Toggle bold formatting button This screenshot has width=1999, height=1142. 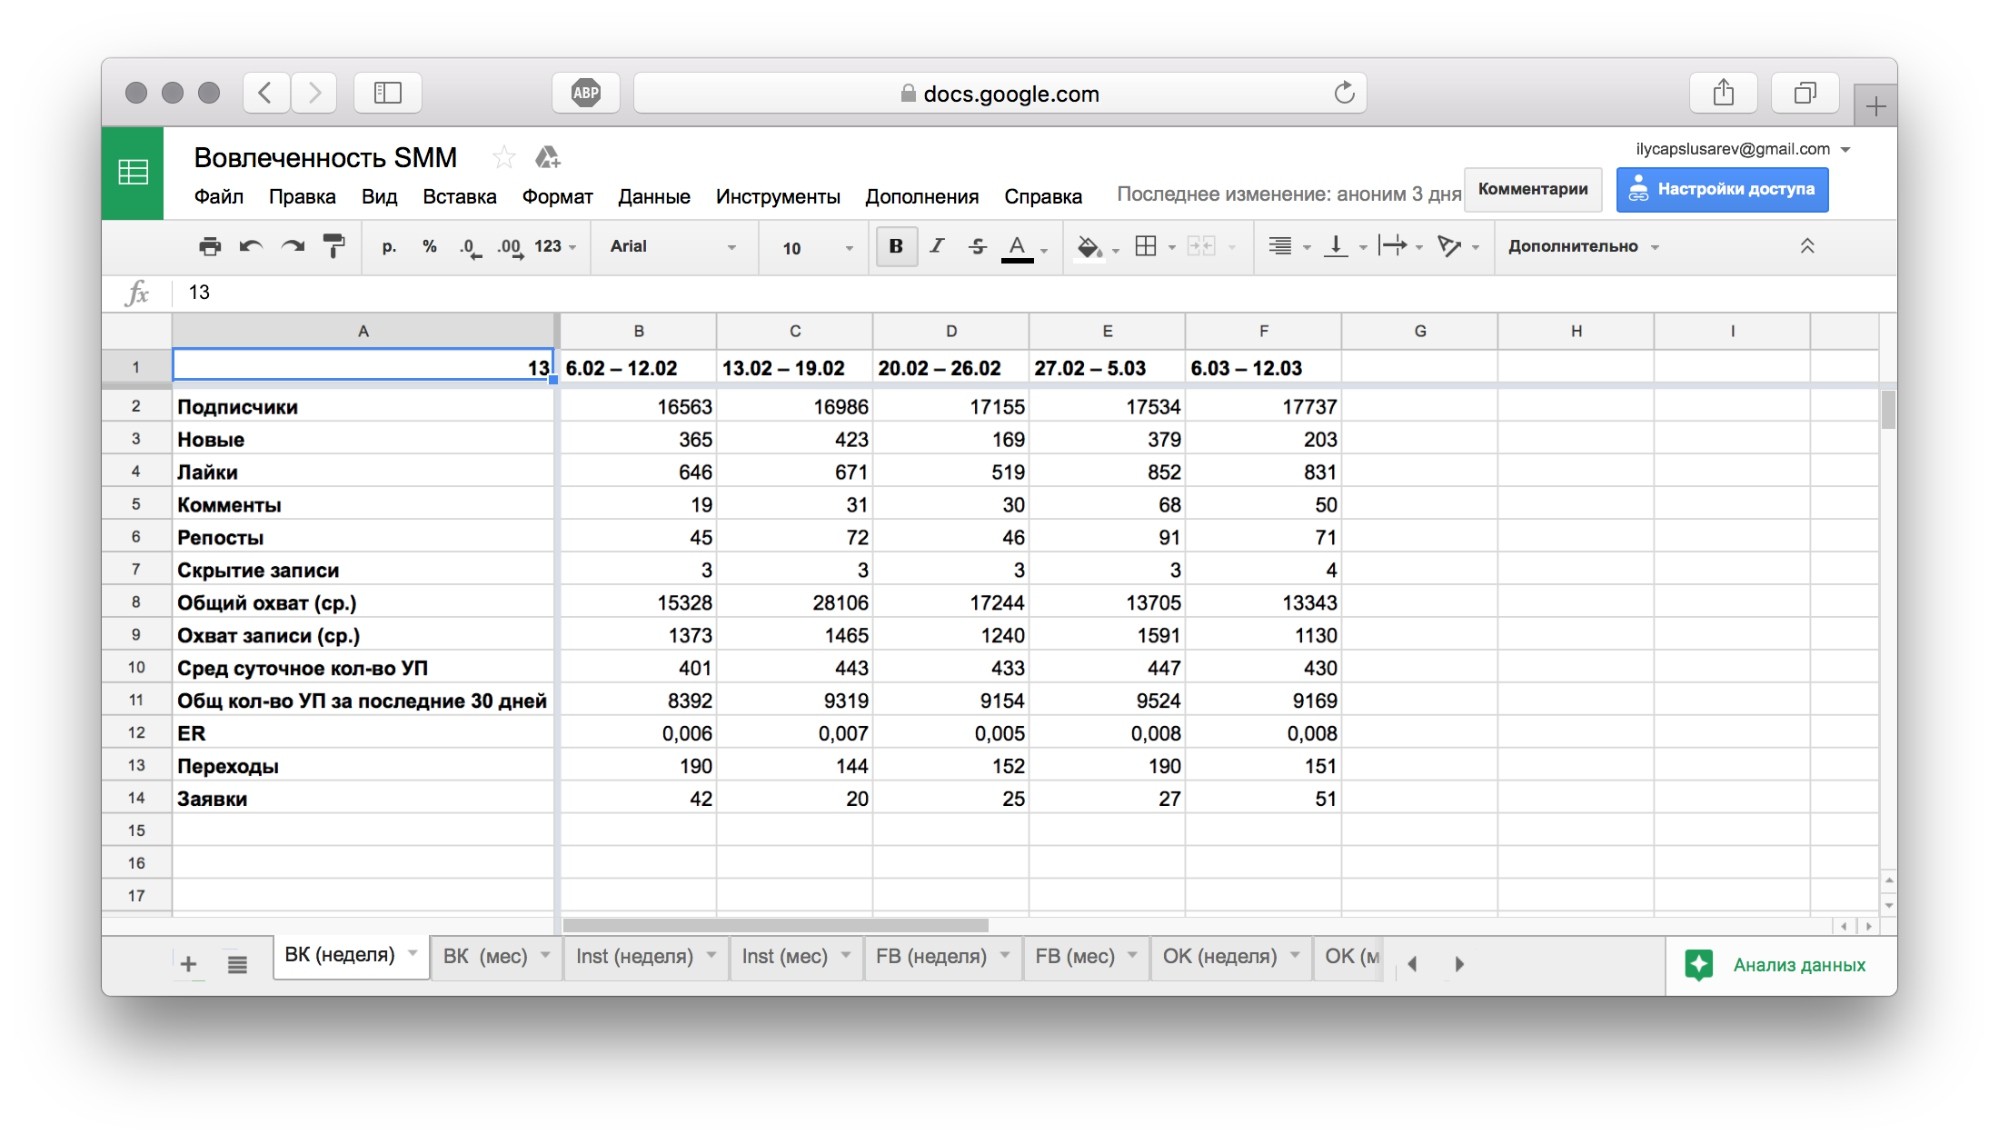896,246
